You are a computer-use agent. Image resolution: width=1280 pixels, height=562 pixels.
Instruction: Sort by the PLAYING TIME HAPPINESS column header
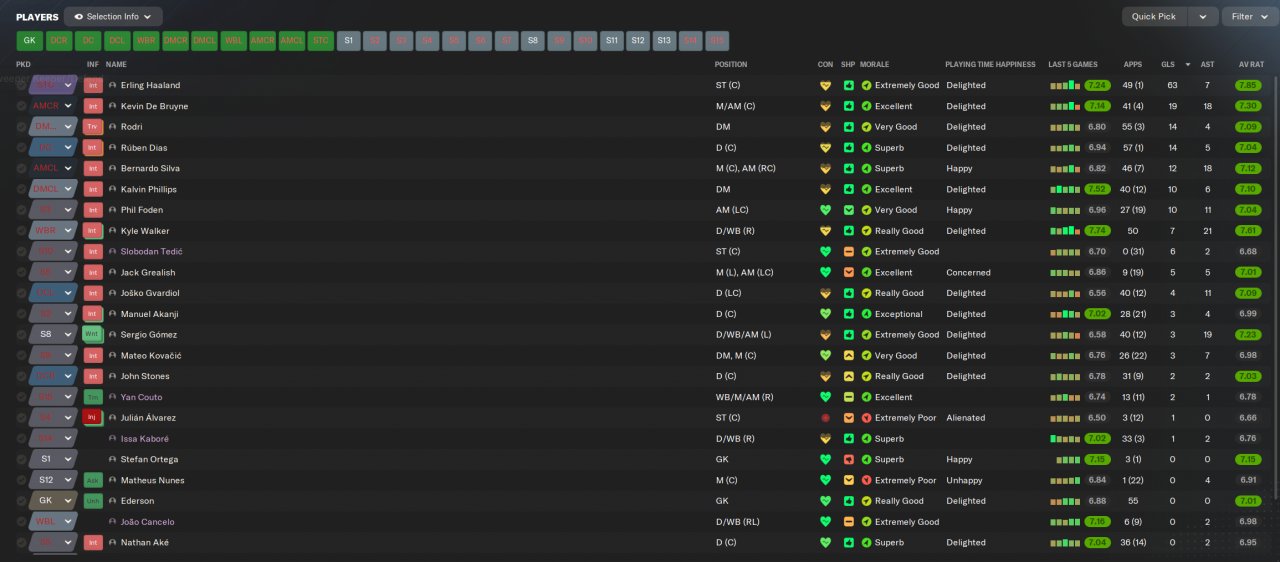point(990,64)
